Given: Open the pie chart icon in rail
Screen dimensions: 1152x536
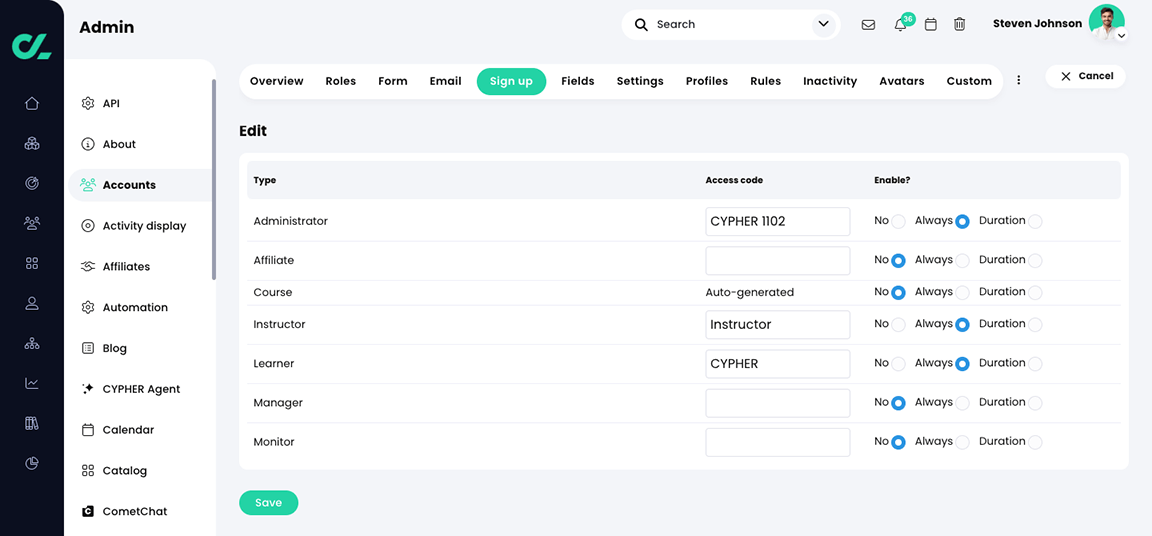Looking at the screenshot, I should coord(32,463).
